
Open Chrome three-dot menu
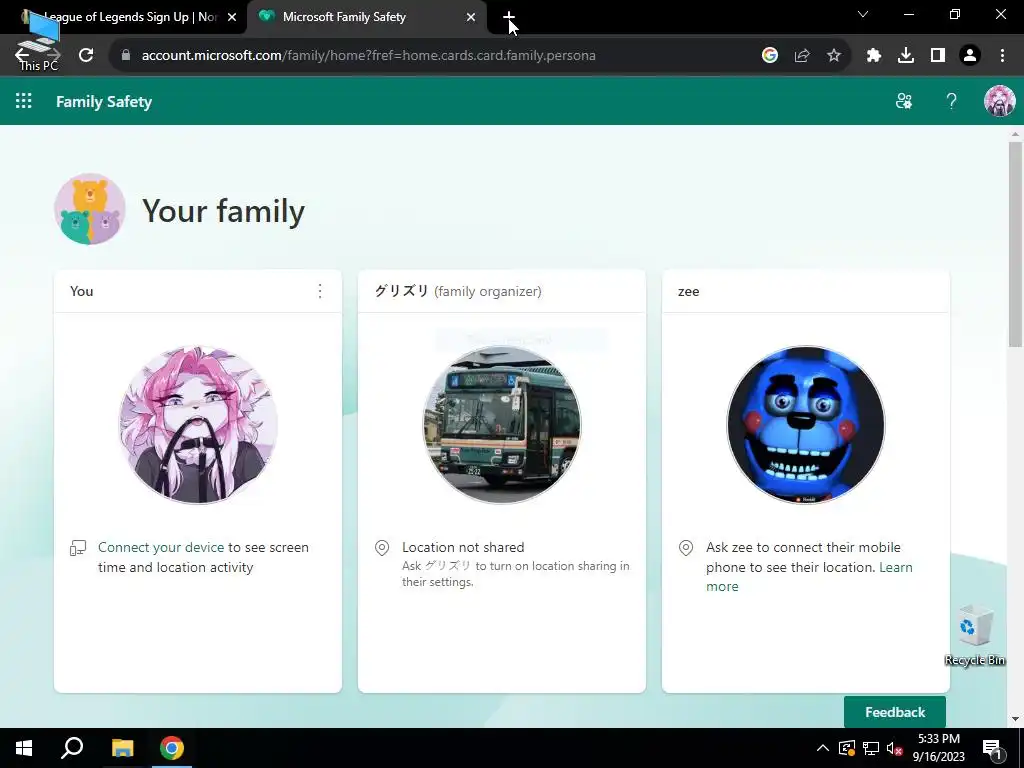pos(1002,56)
